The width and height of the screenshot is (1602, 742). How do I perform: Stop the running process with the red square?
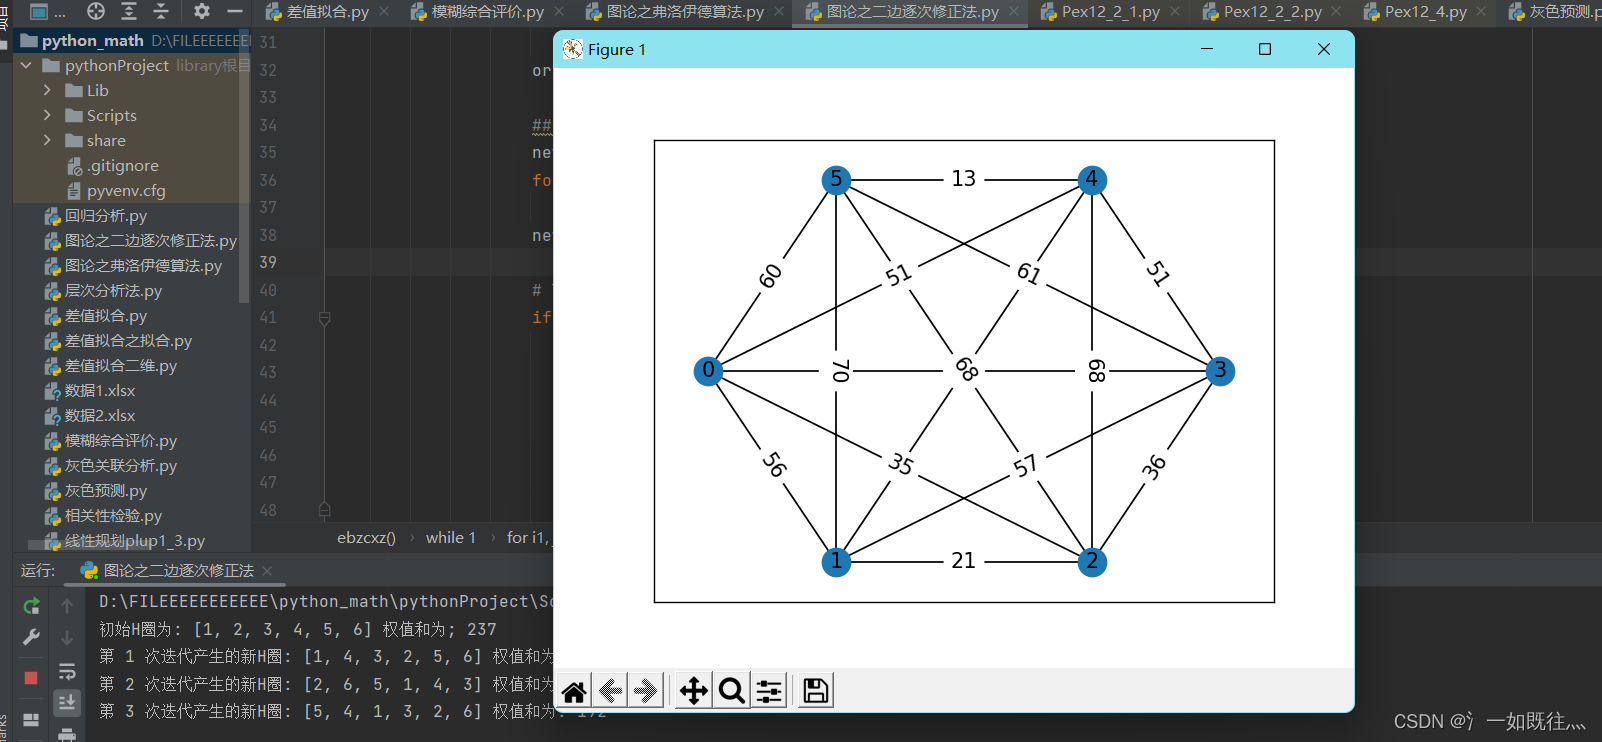coord(31,678)
